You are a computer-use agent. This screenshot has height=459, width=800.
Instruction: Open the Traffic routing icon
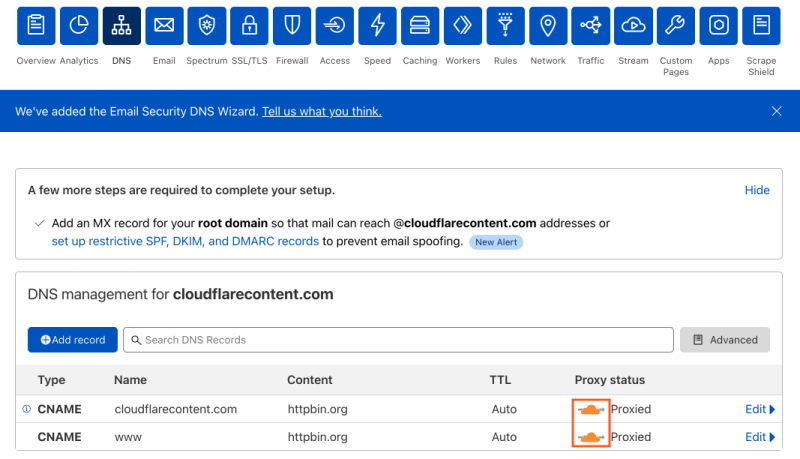point(591,26)
